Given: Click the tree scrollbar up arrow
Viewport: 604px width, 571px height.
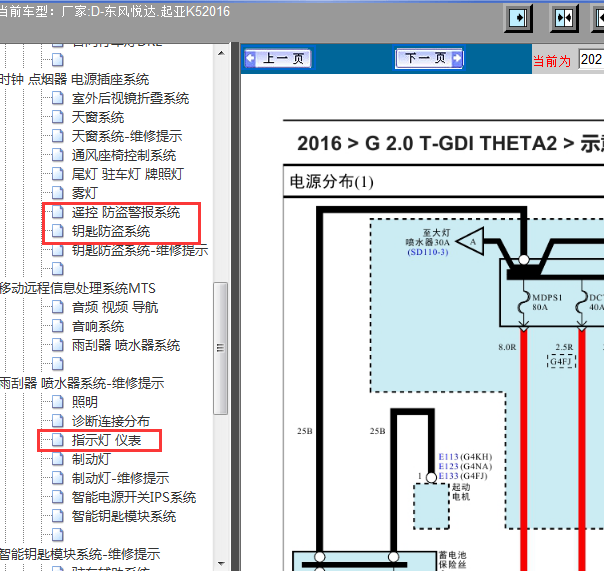Looking at the screenshot, I should [x=221, y=53].
